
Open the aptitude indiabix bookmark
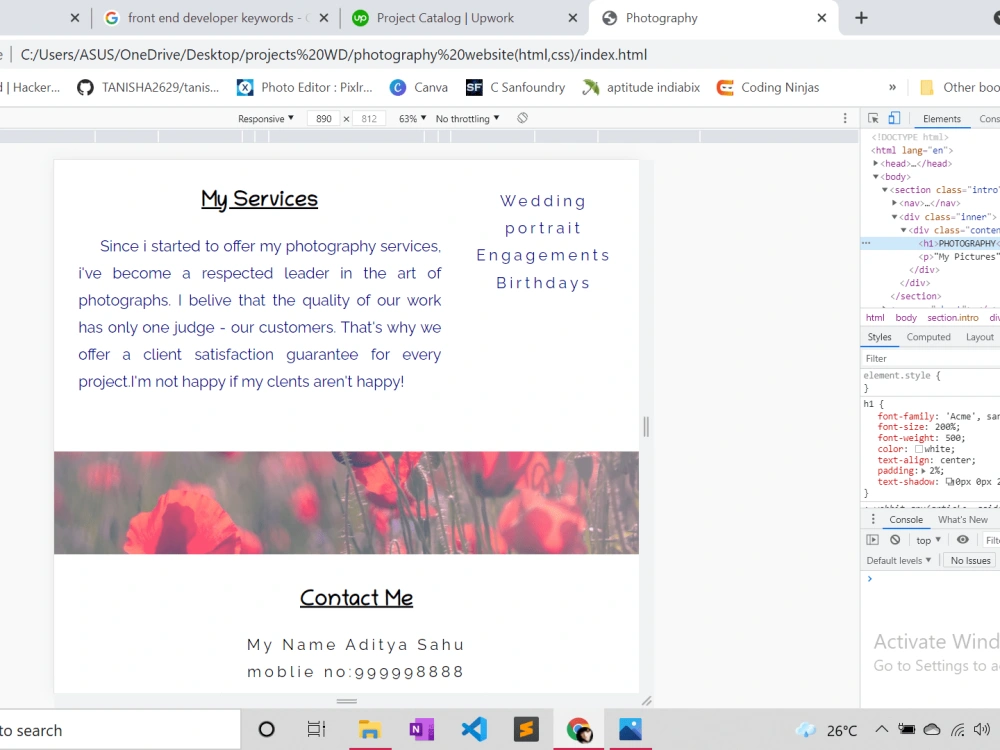[x=641, y=87]
